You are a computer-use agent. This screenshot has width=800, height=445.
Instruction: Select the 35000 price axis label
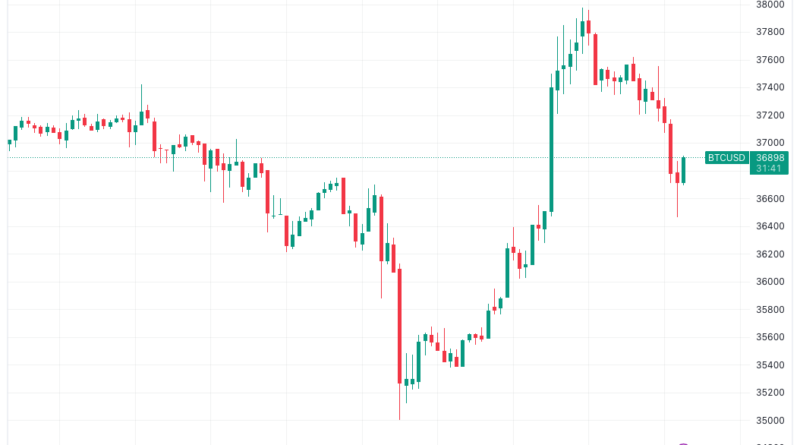click(x=769, y=421)
